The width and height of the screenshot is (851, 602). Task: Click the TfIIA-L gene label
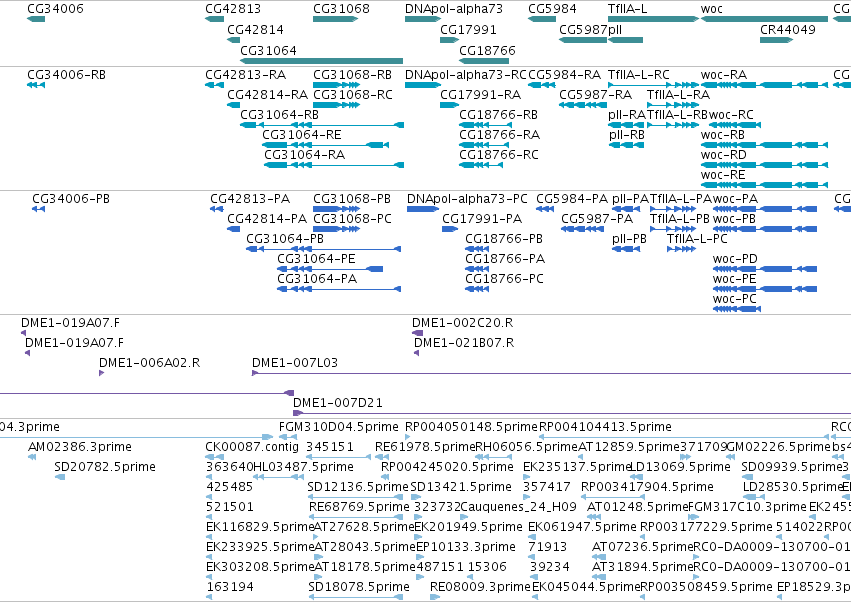(627, 9)
